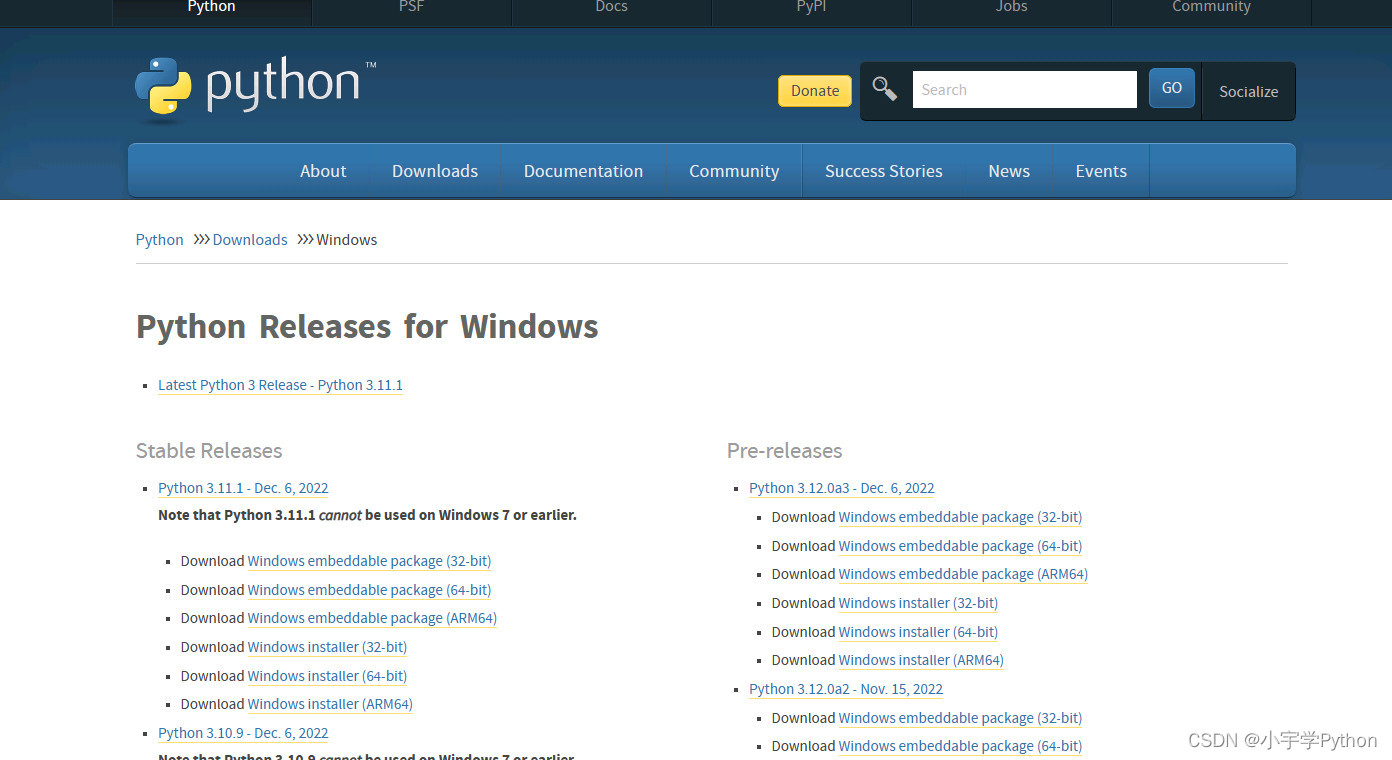Click the GO search button

(1172, 88)
